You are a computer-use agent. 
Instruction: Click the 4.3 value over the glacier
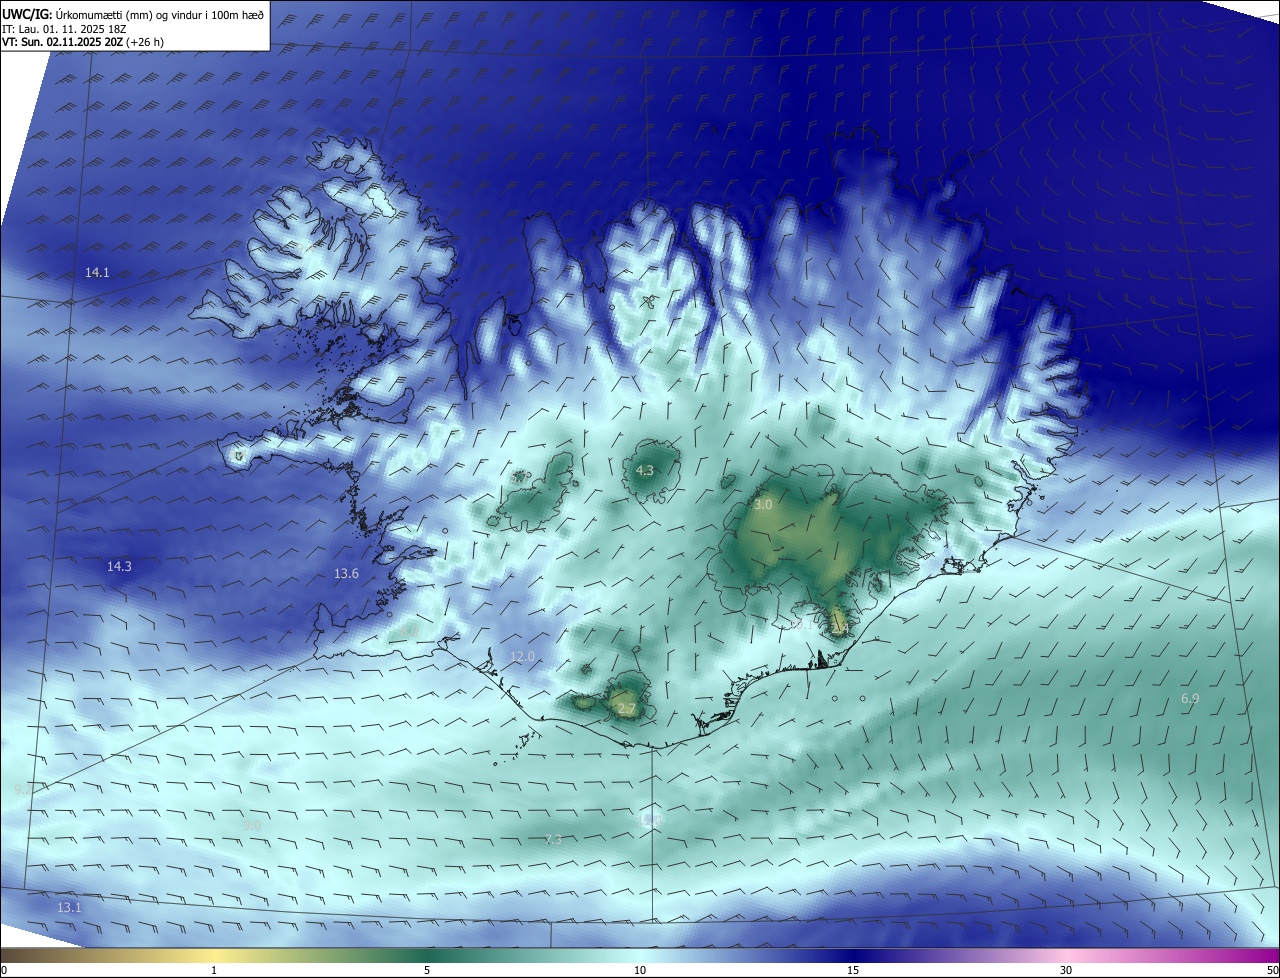tap(645, 470)
